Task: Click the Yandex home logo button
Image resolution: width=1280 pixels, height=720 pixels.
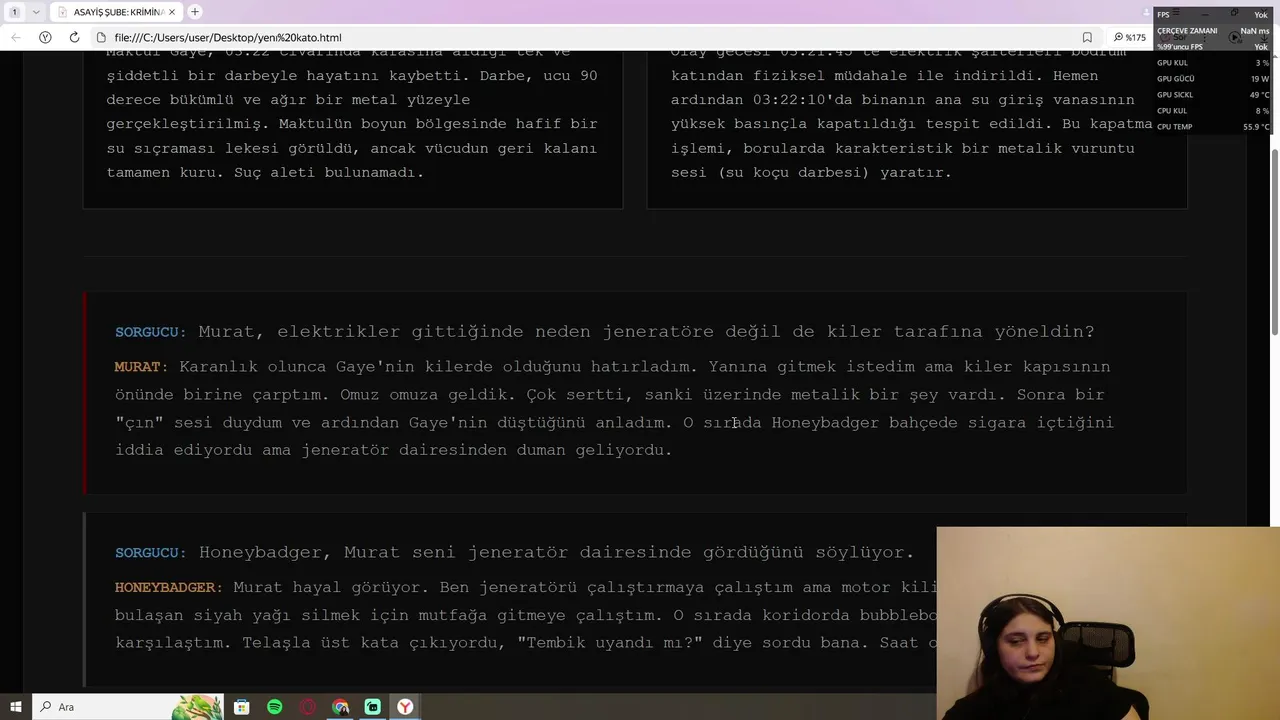Action: pos(45,37)
